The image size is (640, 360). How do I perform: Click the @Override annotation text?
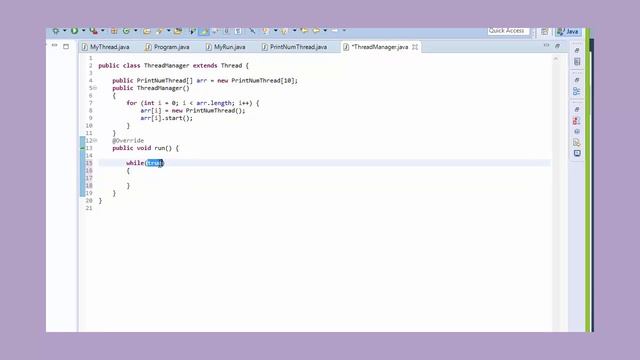[x=128, y=140]
